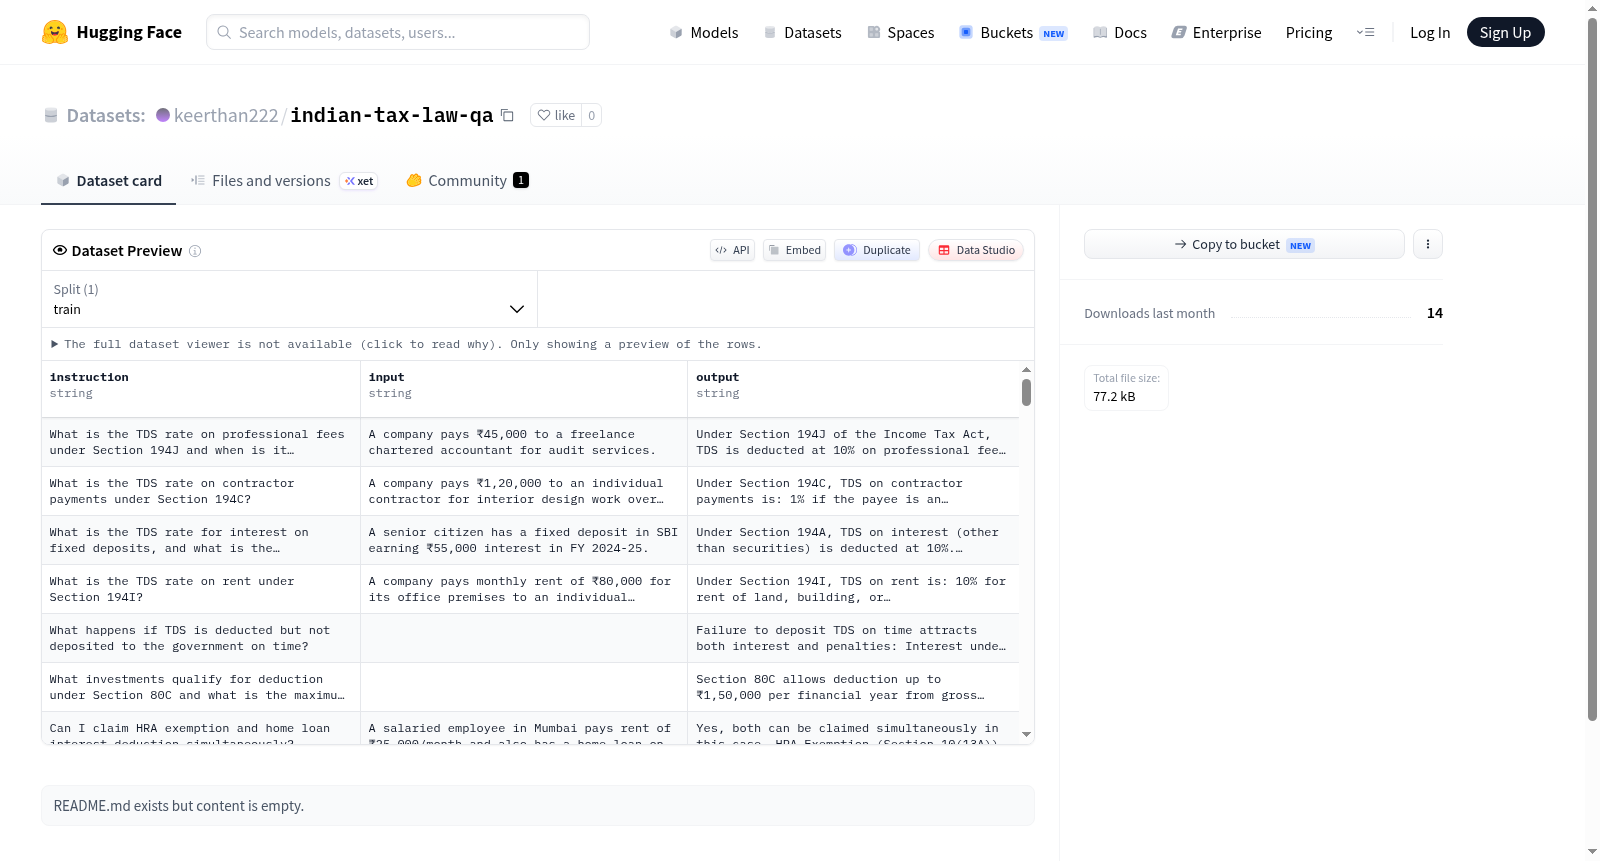The height and width of the screenshot is (861, 1600).
Task: Click the info icon beside Dataset Preview
Action: tap(195, 251)
